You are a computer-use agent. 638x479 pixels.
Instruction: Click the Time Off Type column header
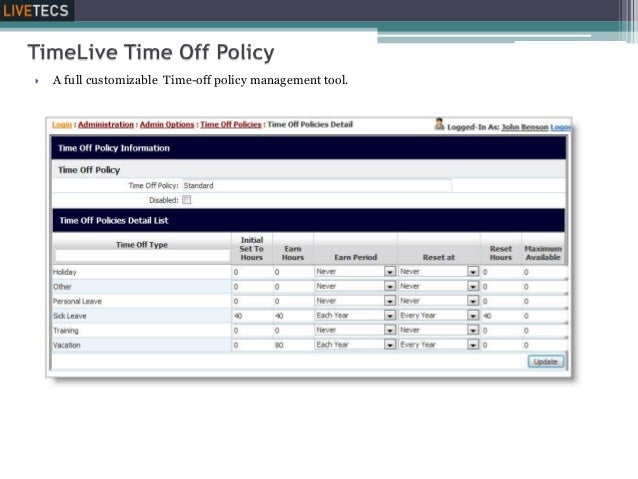point(142,245)
